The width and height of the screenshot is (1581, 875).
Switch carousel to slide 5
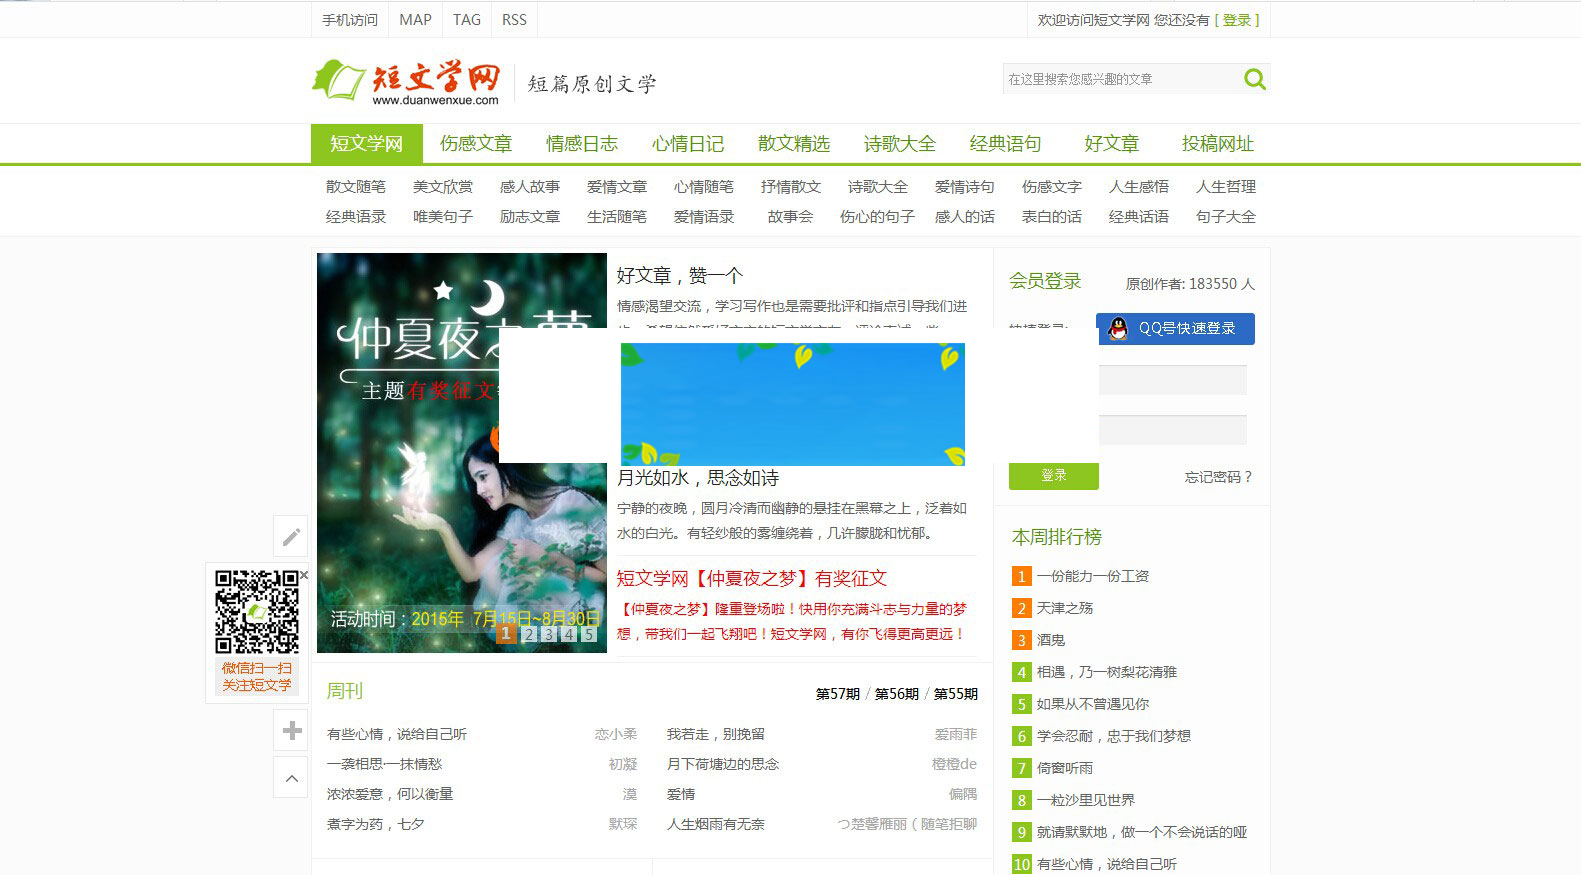click(589, 634)
